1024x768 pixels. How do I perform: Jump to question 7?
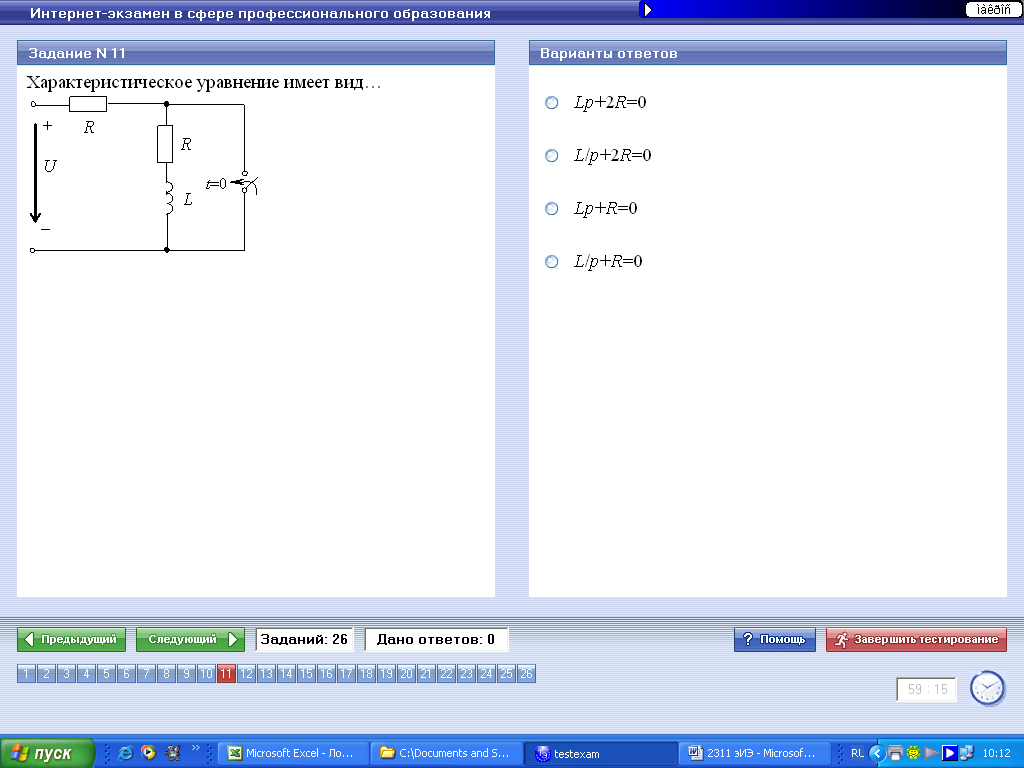(146, 673)
